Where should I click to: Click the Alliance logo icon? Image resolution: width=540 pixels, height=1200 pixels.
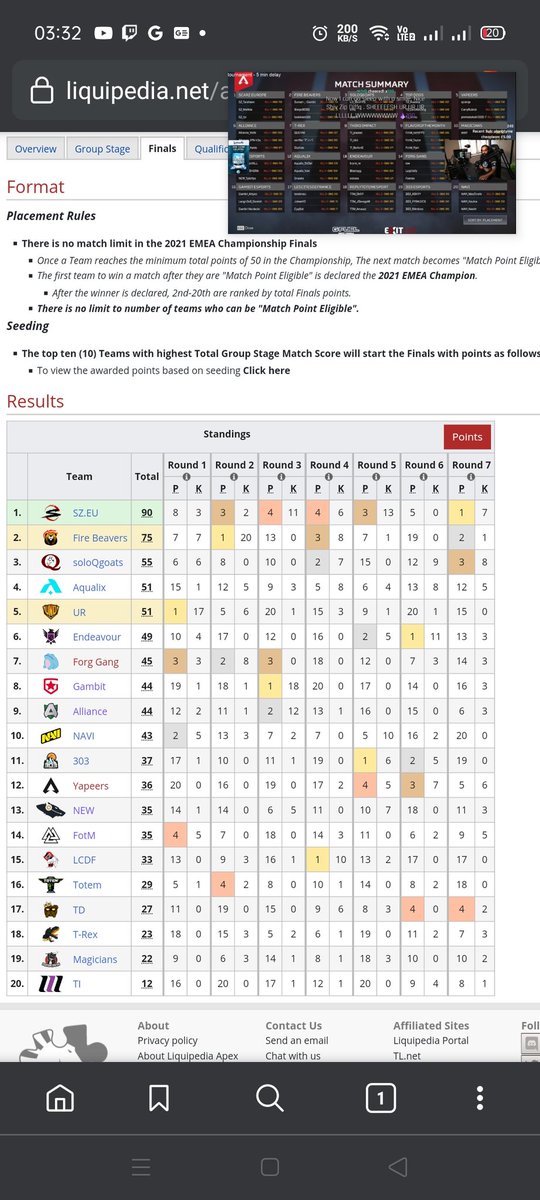tap(52, 711)
